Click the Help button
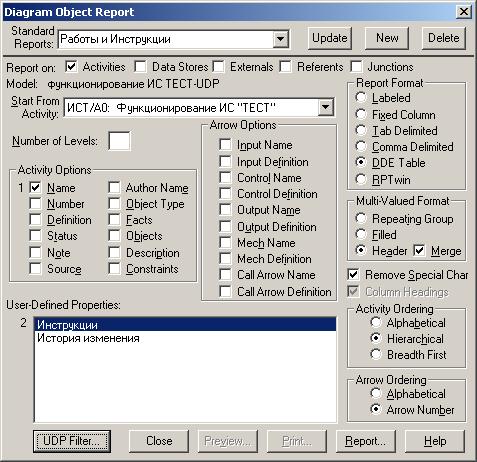This screenshot has width=477, height=462. click(x=435, y=441)
